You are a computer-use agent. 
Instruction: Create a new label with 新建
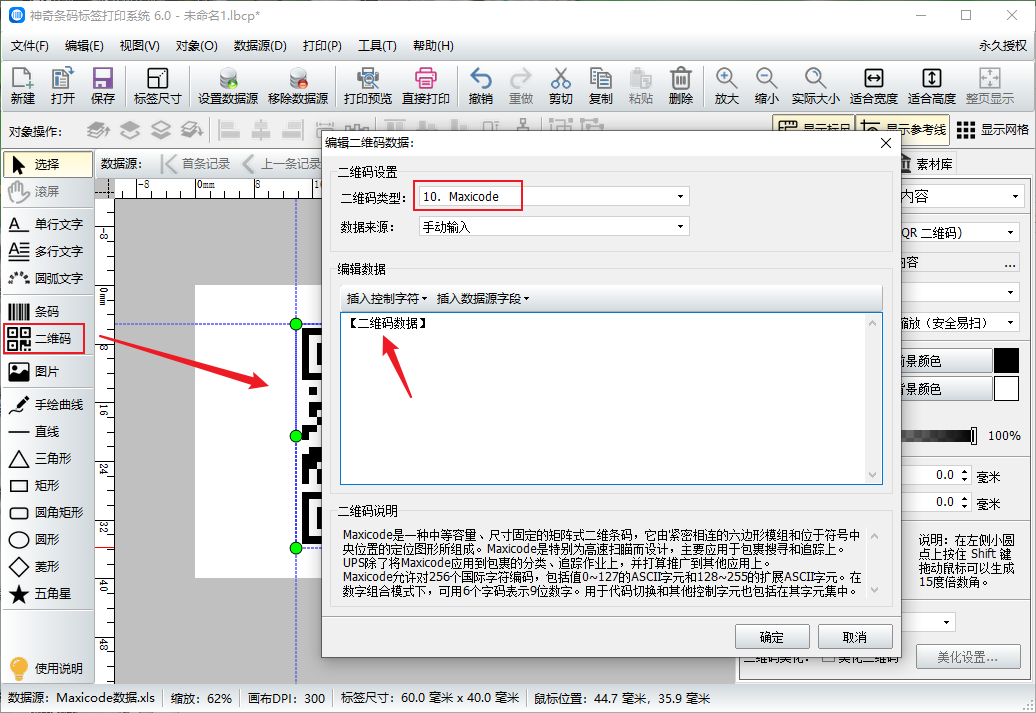[x=22, y=86]
